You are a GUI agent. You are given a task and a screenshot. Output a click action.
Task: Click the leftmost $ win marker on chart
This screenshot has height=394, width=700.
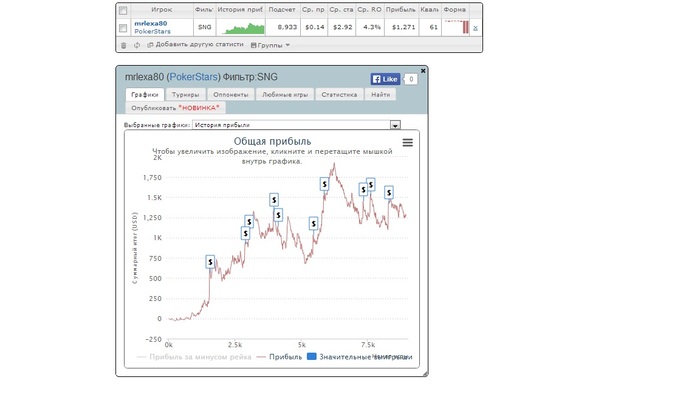tap(210, 262)
